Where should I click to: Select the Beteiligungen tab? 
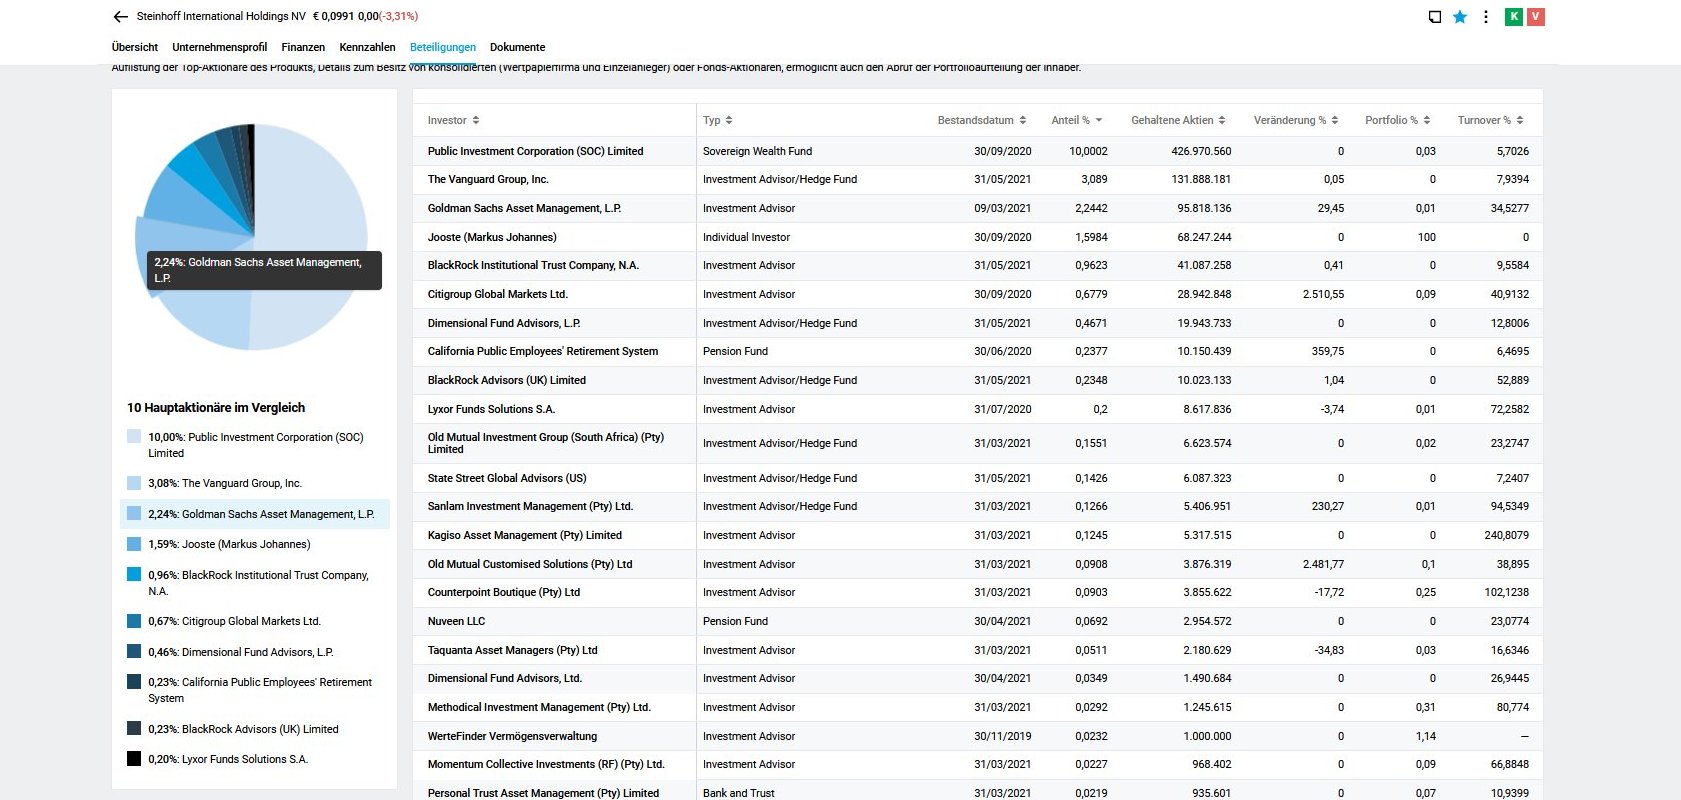[x=443, y=47]
